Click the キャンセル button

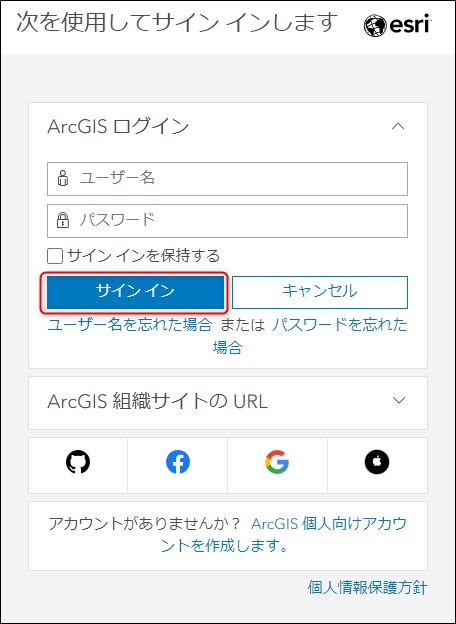click(320, 292)
